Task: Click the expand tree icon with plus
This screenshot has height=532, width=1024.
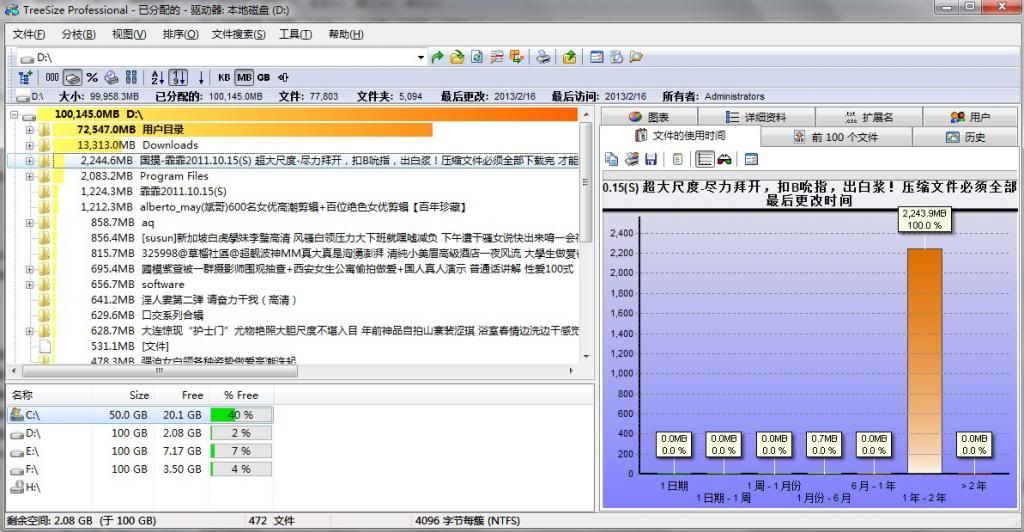Action: [25, 78]
